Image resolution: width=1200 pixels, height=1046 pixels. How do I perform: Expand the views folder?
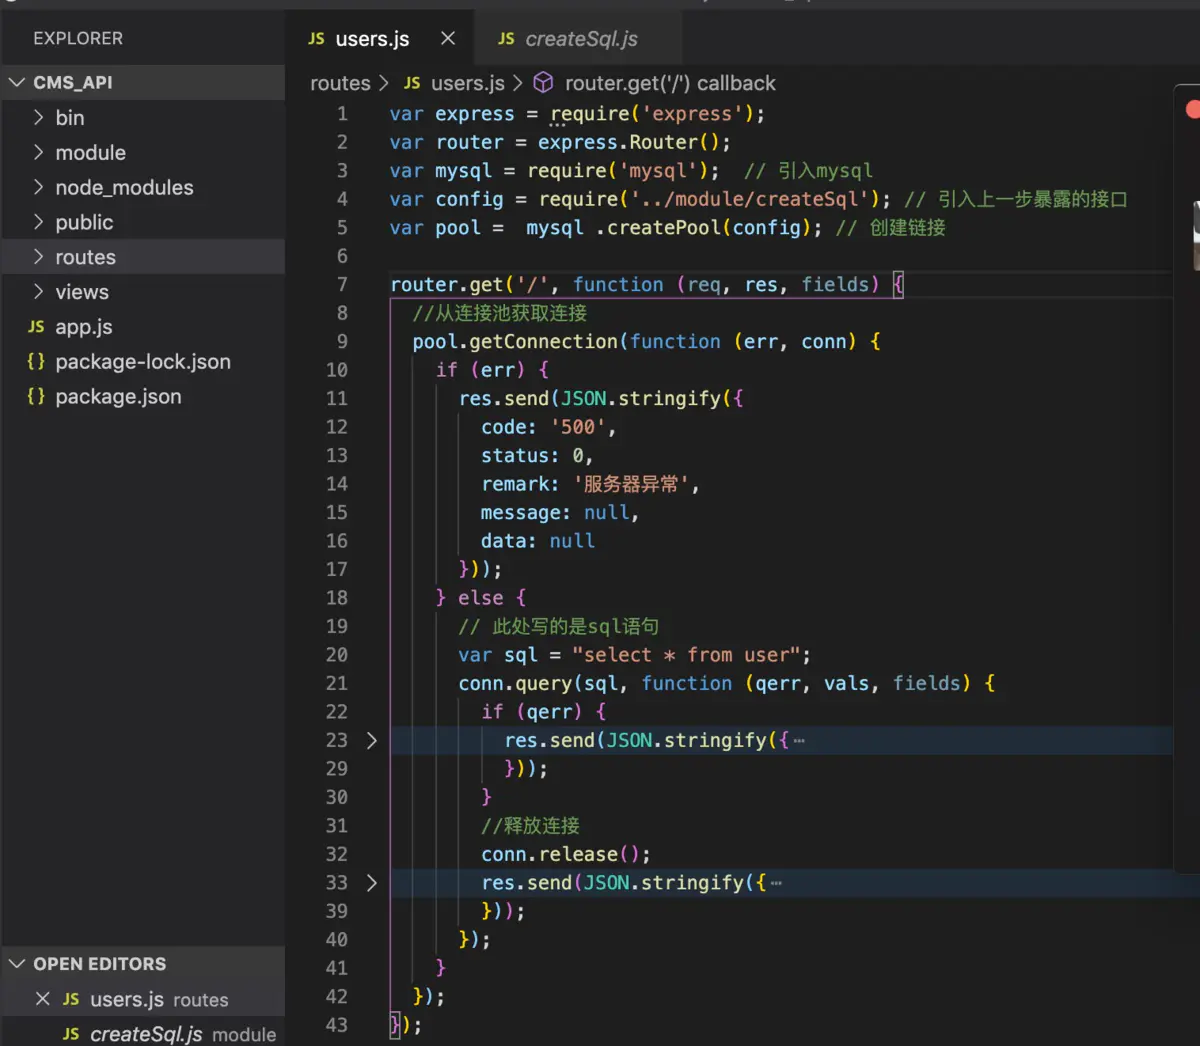[x=81, y=292]
